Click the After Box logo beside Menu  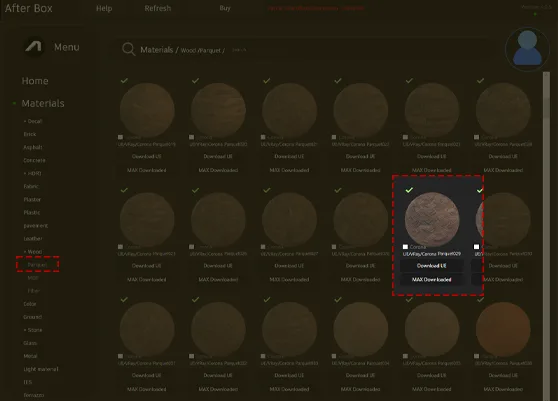33,47
